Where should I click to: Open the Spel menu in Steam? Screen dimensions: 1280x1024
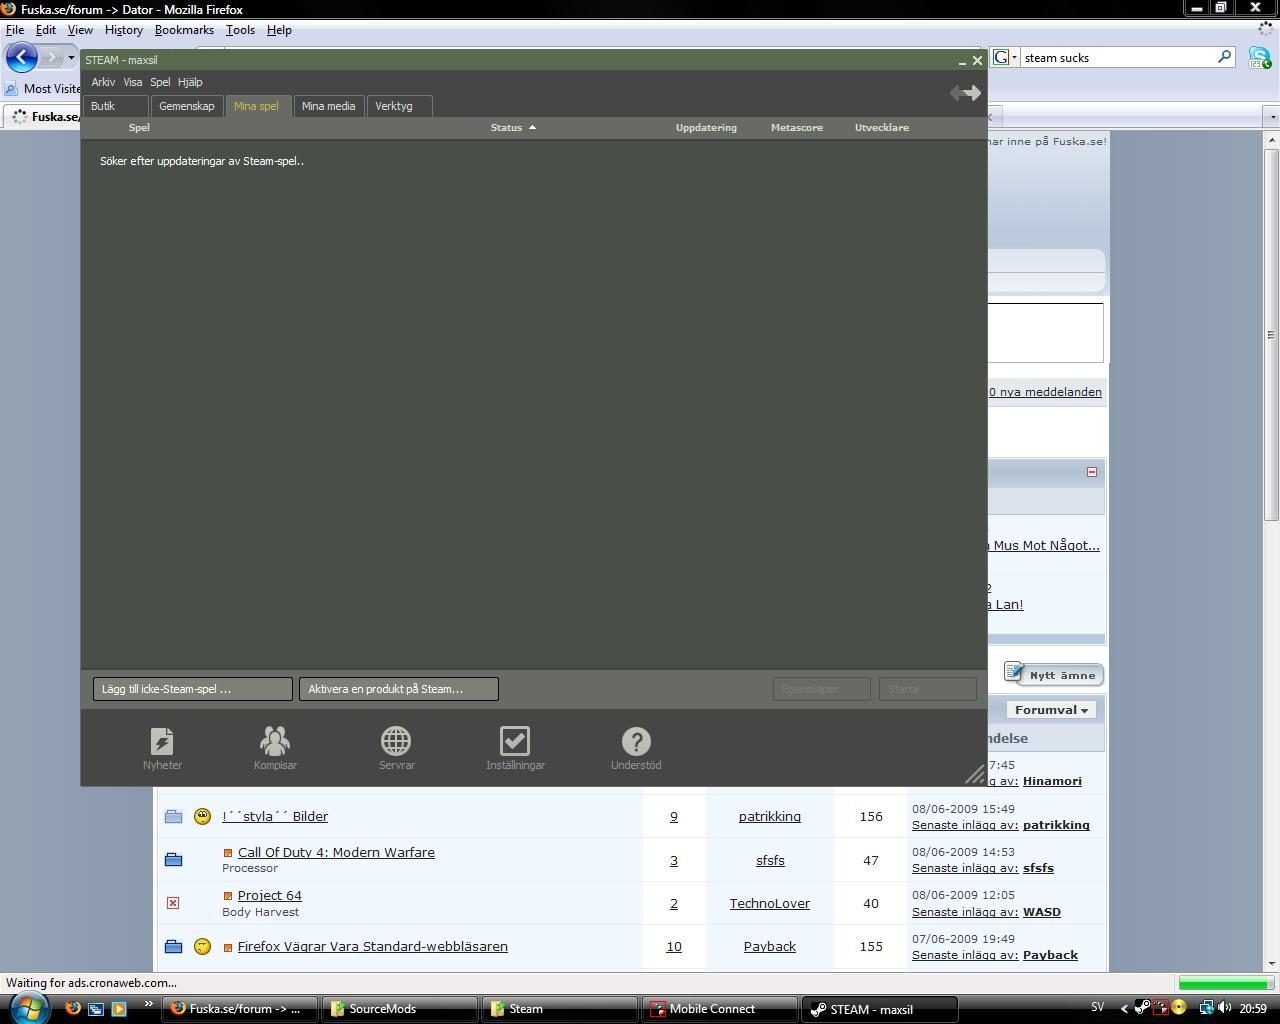coord(160,82)
